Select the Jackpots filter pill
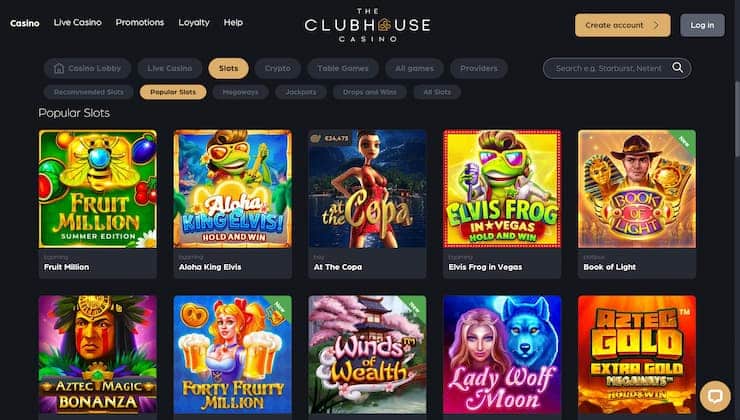 tap(301, 92)
